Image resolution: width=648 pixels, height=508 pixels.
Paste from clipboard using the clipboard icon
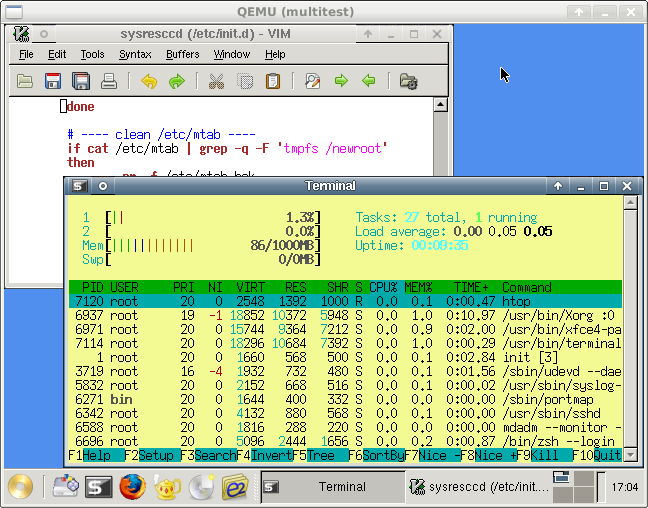[x=272, y=81]
